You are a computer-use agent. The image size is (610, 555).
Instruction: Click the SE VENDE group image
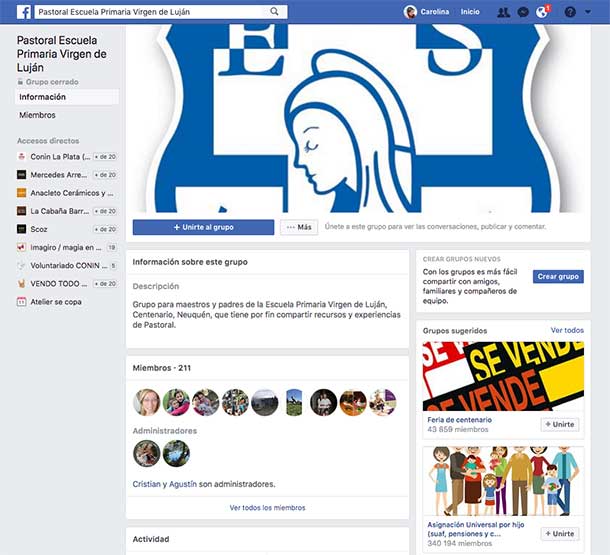point(503,376)
